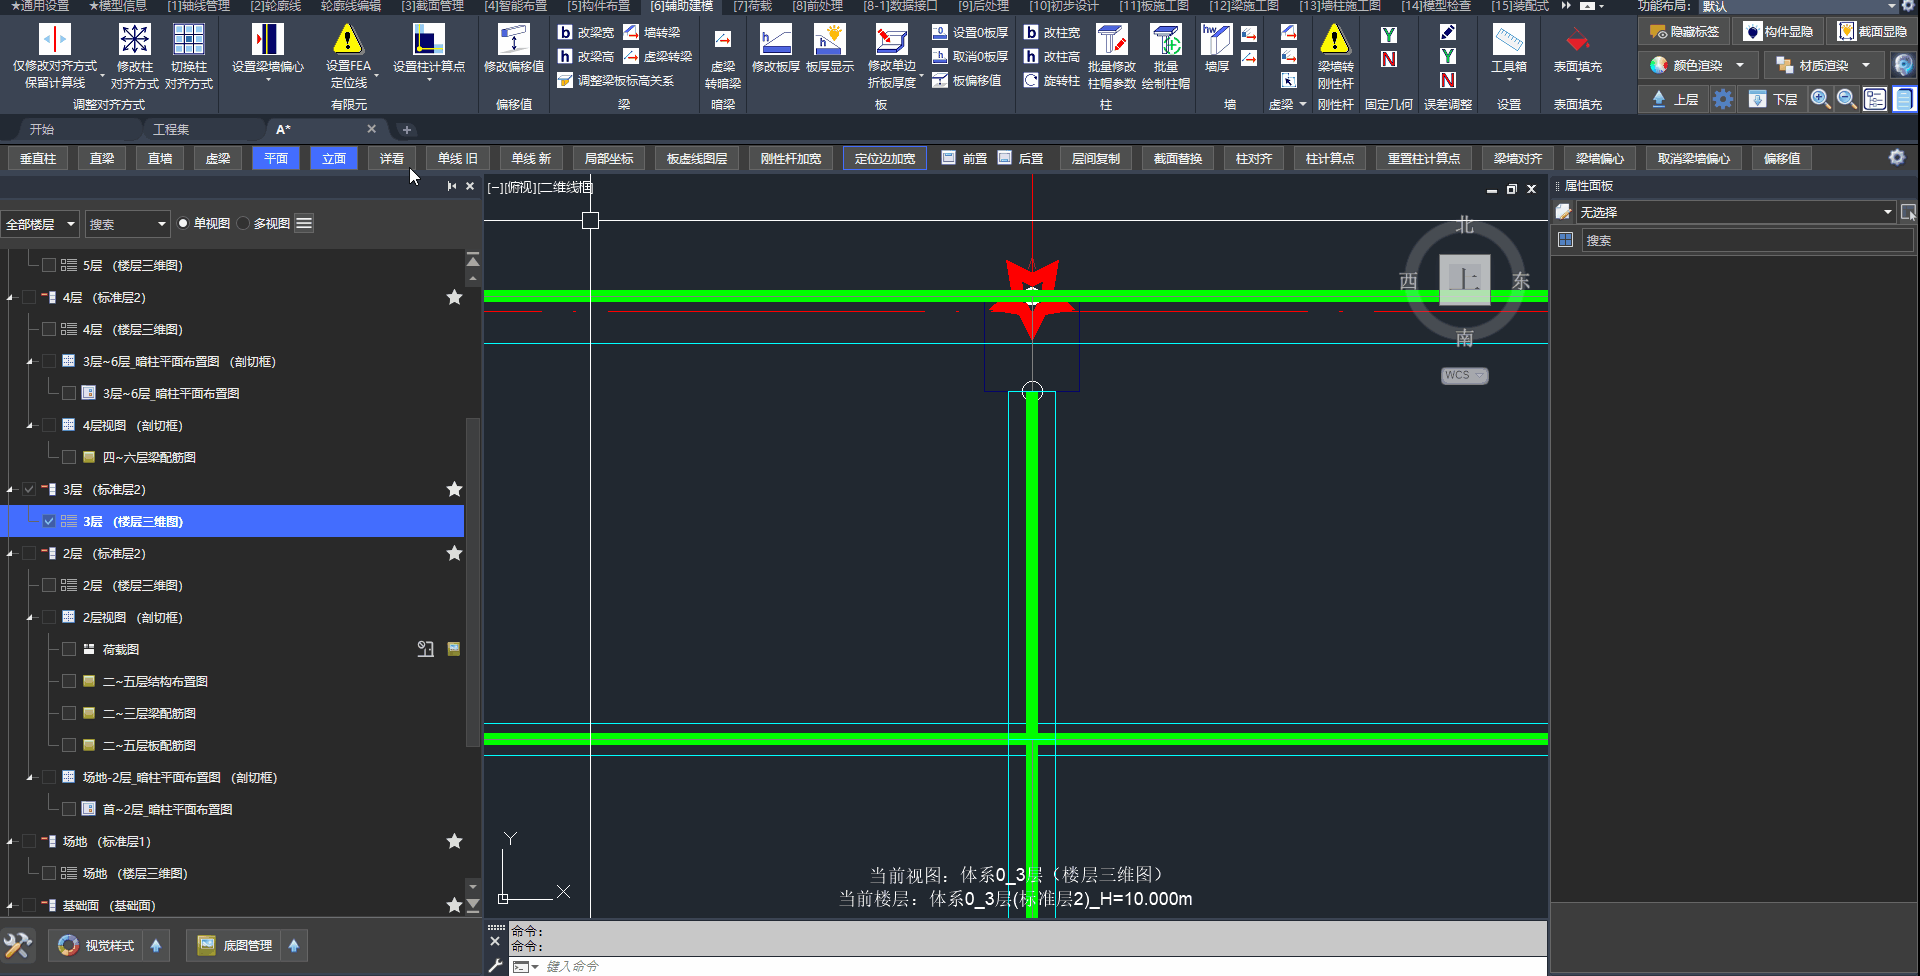Open settings gear at toolbar right end
The image size is (1920, 976).
coord(1896,158)
